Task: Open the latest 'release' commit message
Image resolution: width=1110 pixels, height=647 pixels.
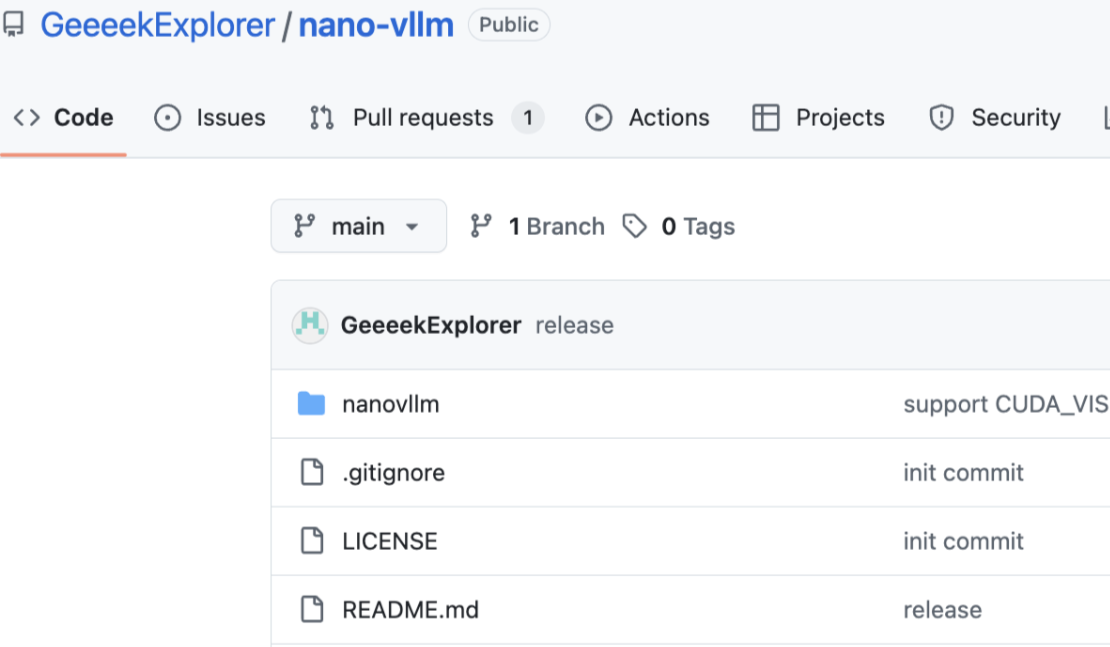Action: click(574, 325)
